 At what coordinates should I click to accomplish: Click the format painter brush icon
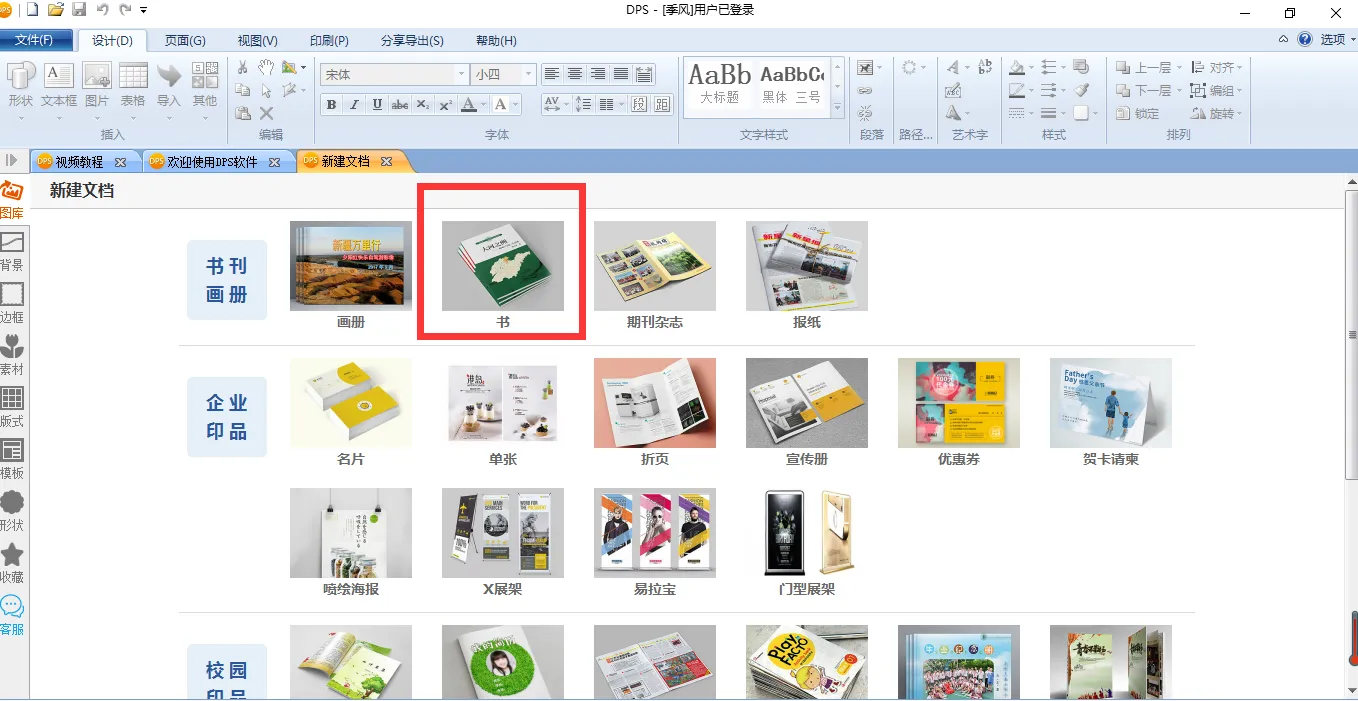click(1081, 91)
